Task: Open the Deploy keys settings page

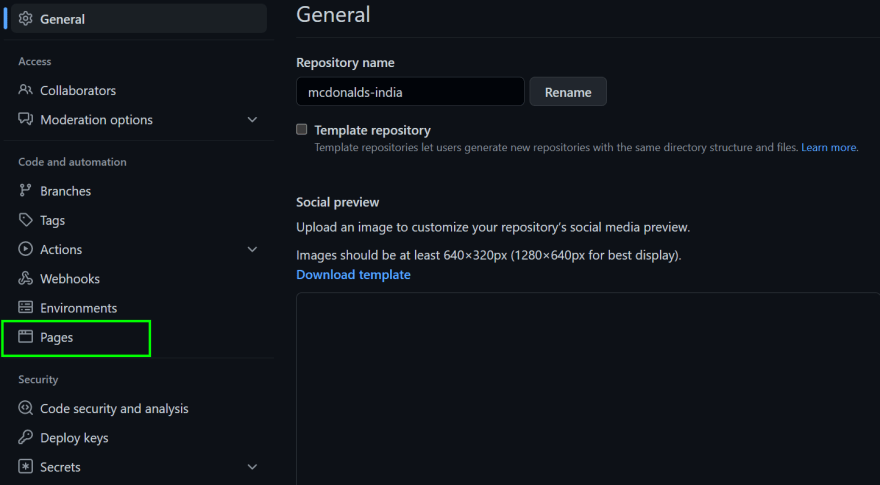Action: [74, 438]
